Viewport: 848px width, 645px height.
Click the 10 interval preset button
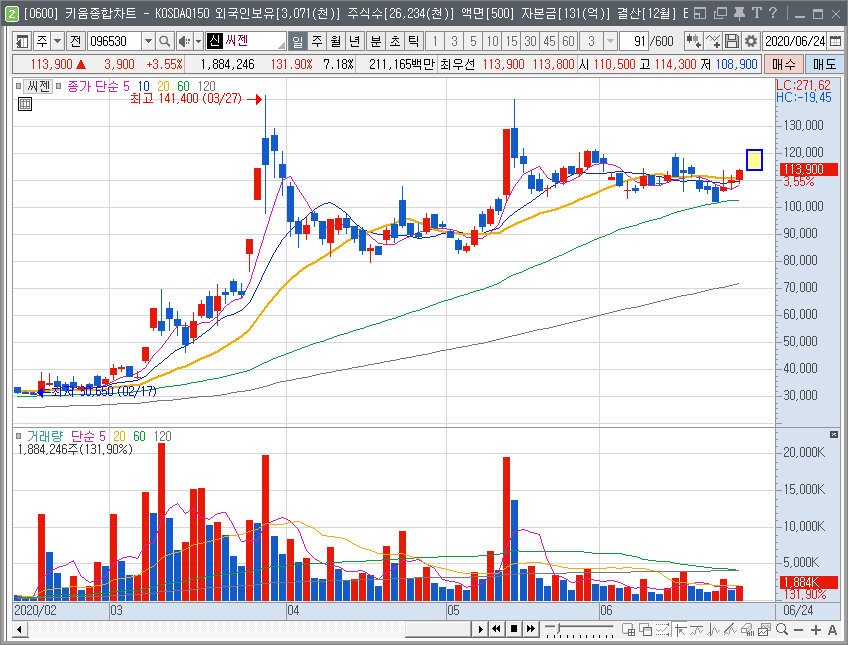tap(492, 41)
